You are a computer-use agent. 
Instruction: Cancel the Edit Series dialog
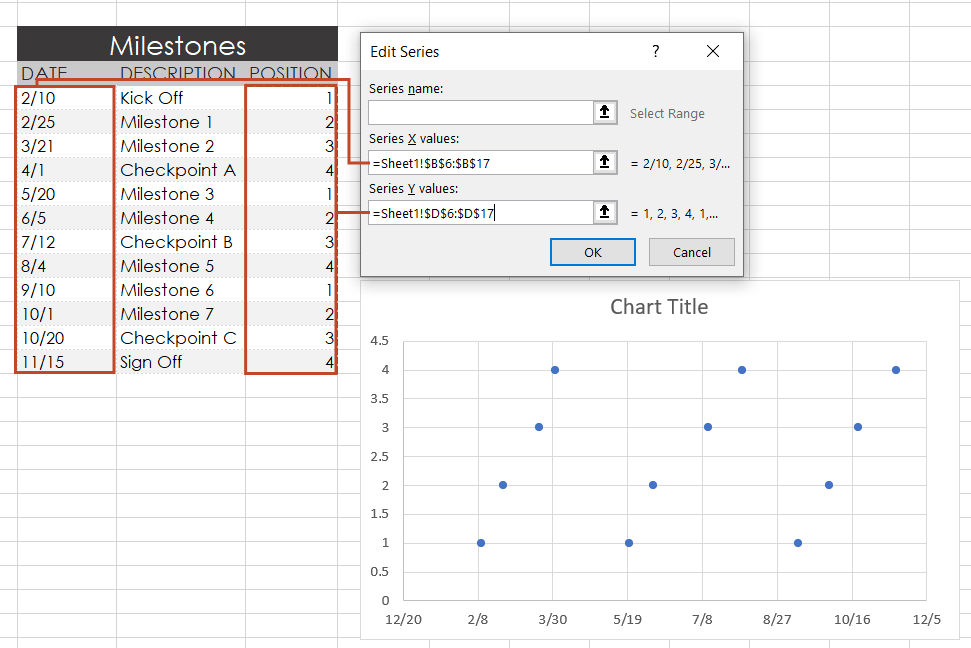[x=691, y=251]
